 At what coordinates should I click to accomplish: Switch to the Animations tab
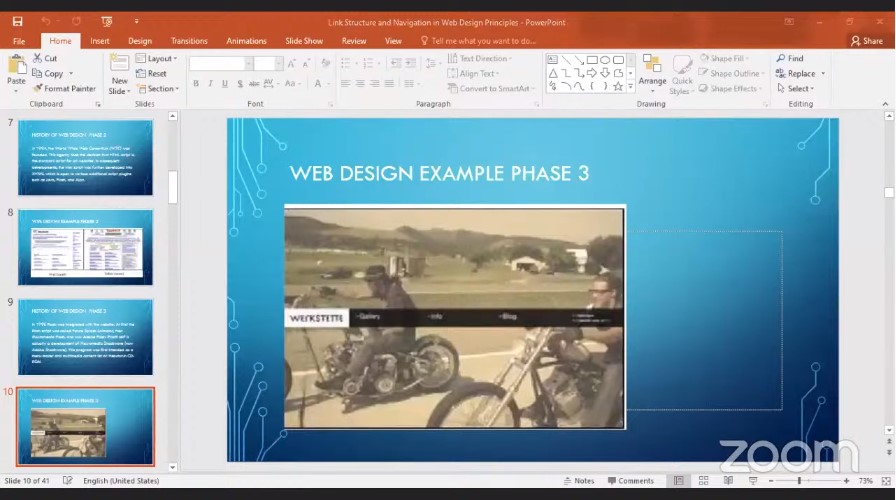click(x=246, y=41)
